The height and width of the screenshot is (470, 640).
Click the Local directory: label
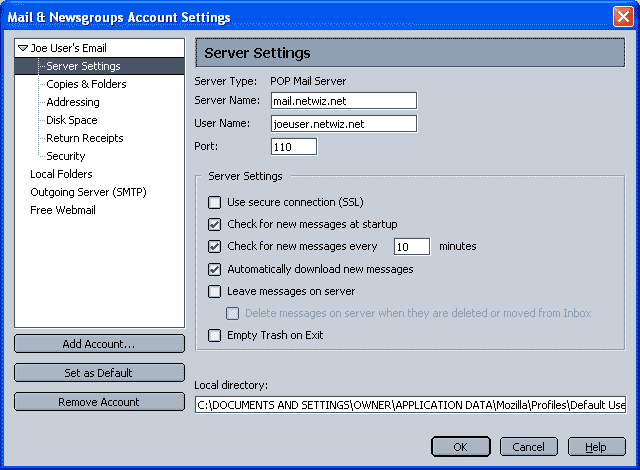tap(231, 385)
